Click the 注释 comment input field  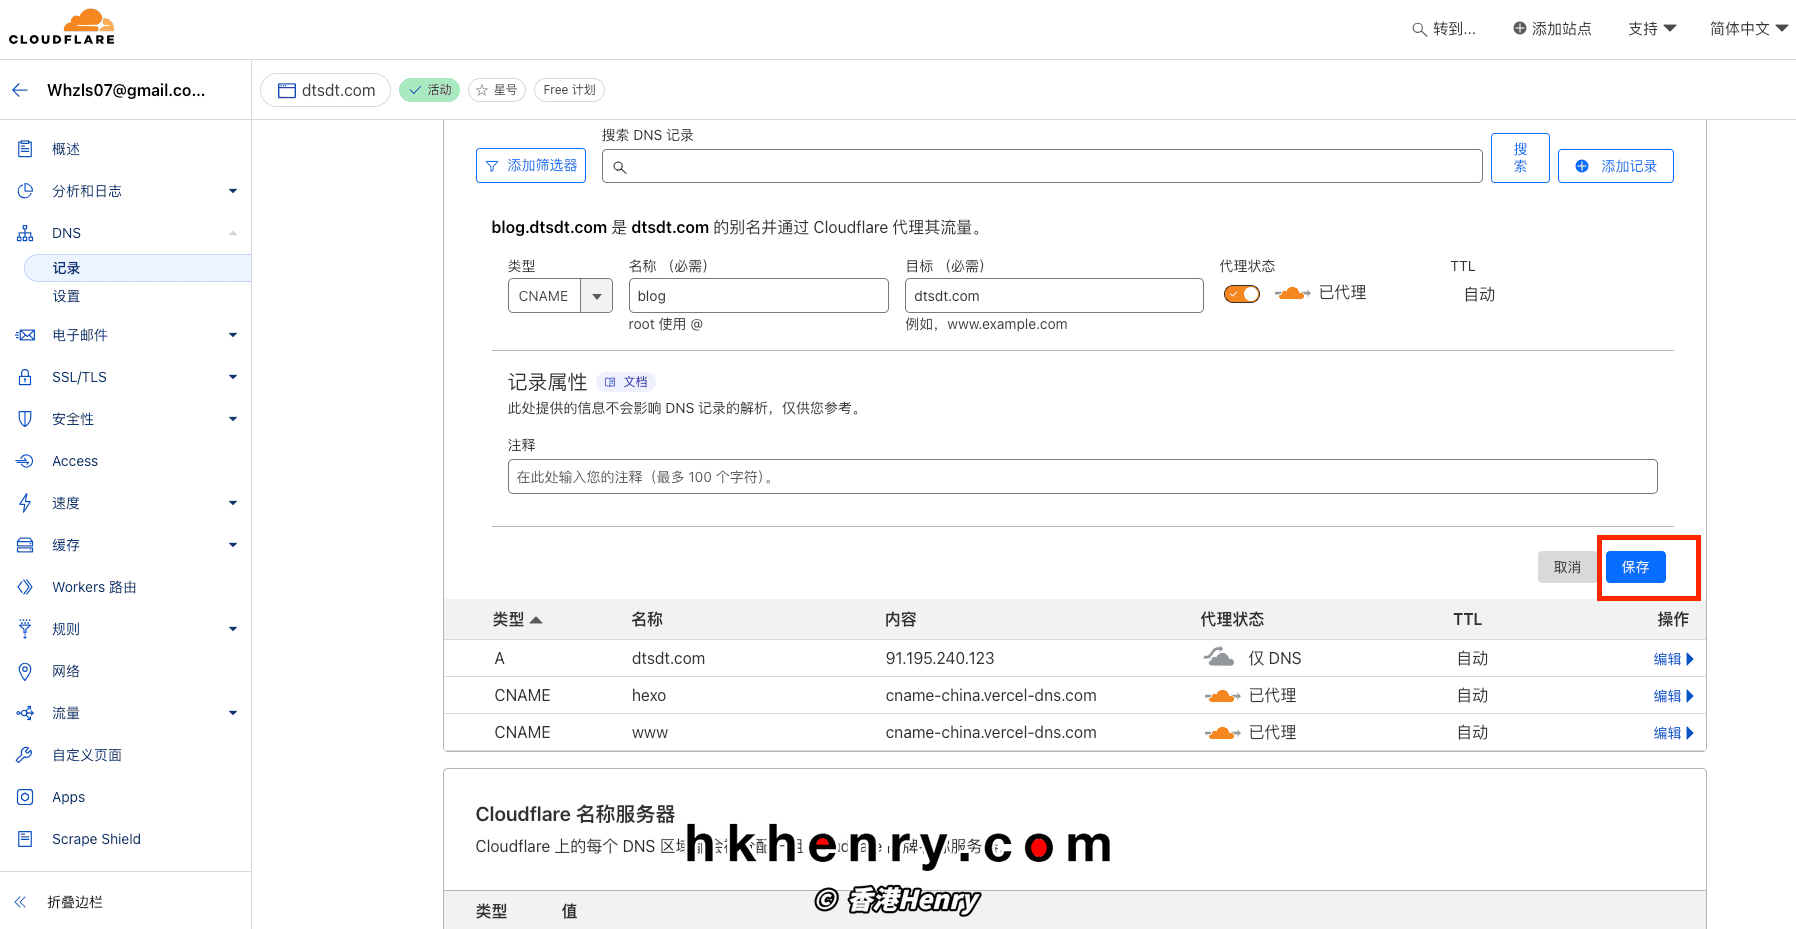(x=1082, y=477)
